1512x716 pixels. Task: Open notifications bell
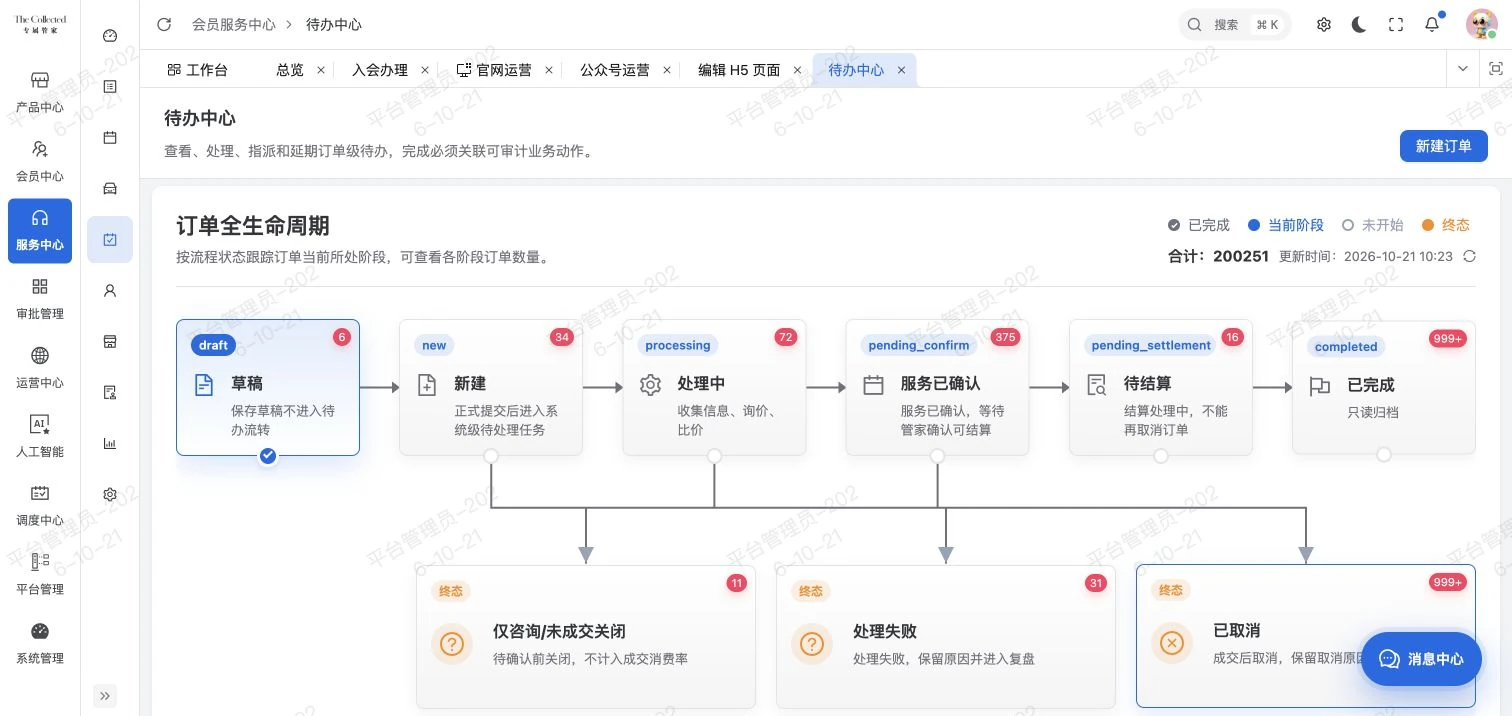[x=1432, y=25]
